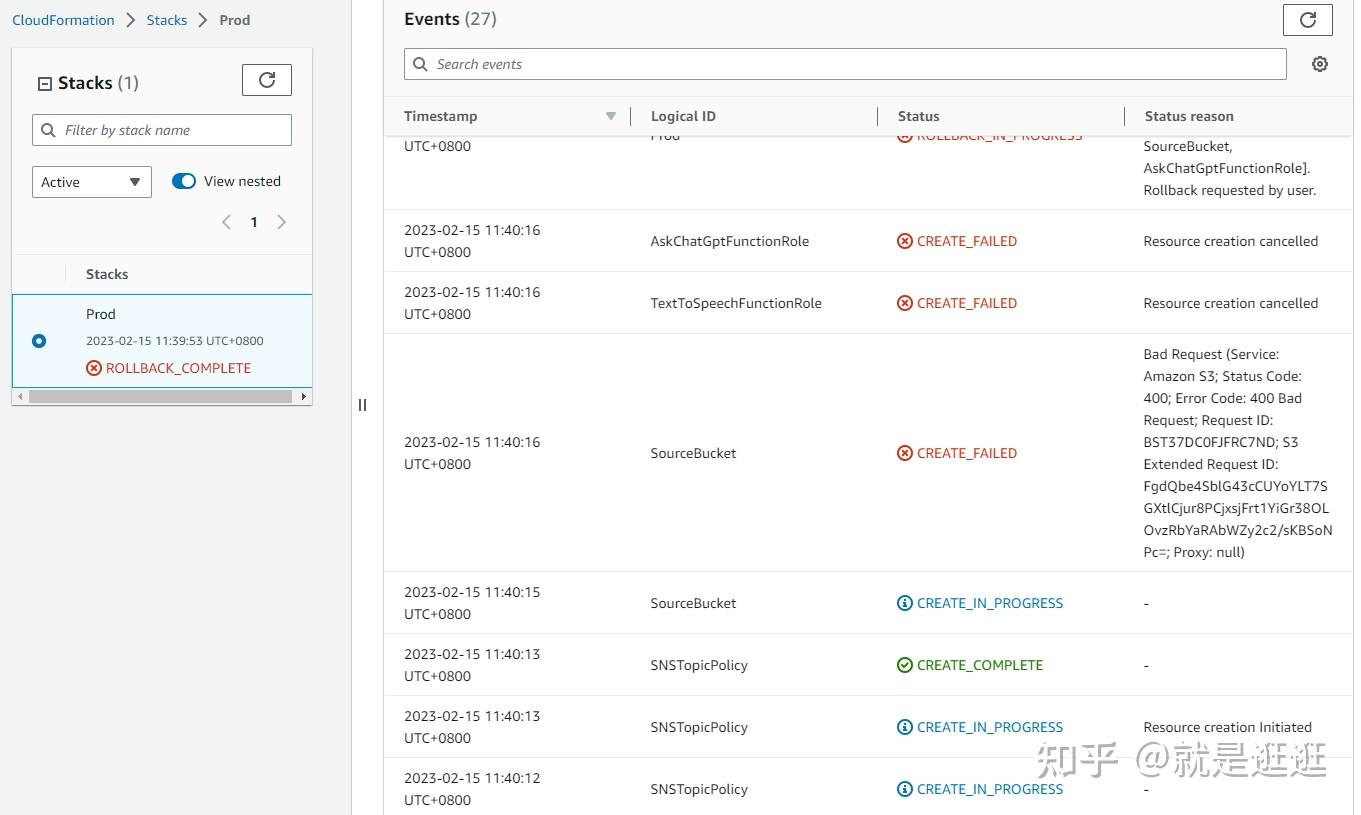Open the Stacks breadcrumb link
Image resolution: width=1361 pixels, height=815 pixels.
point(167,19)
